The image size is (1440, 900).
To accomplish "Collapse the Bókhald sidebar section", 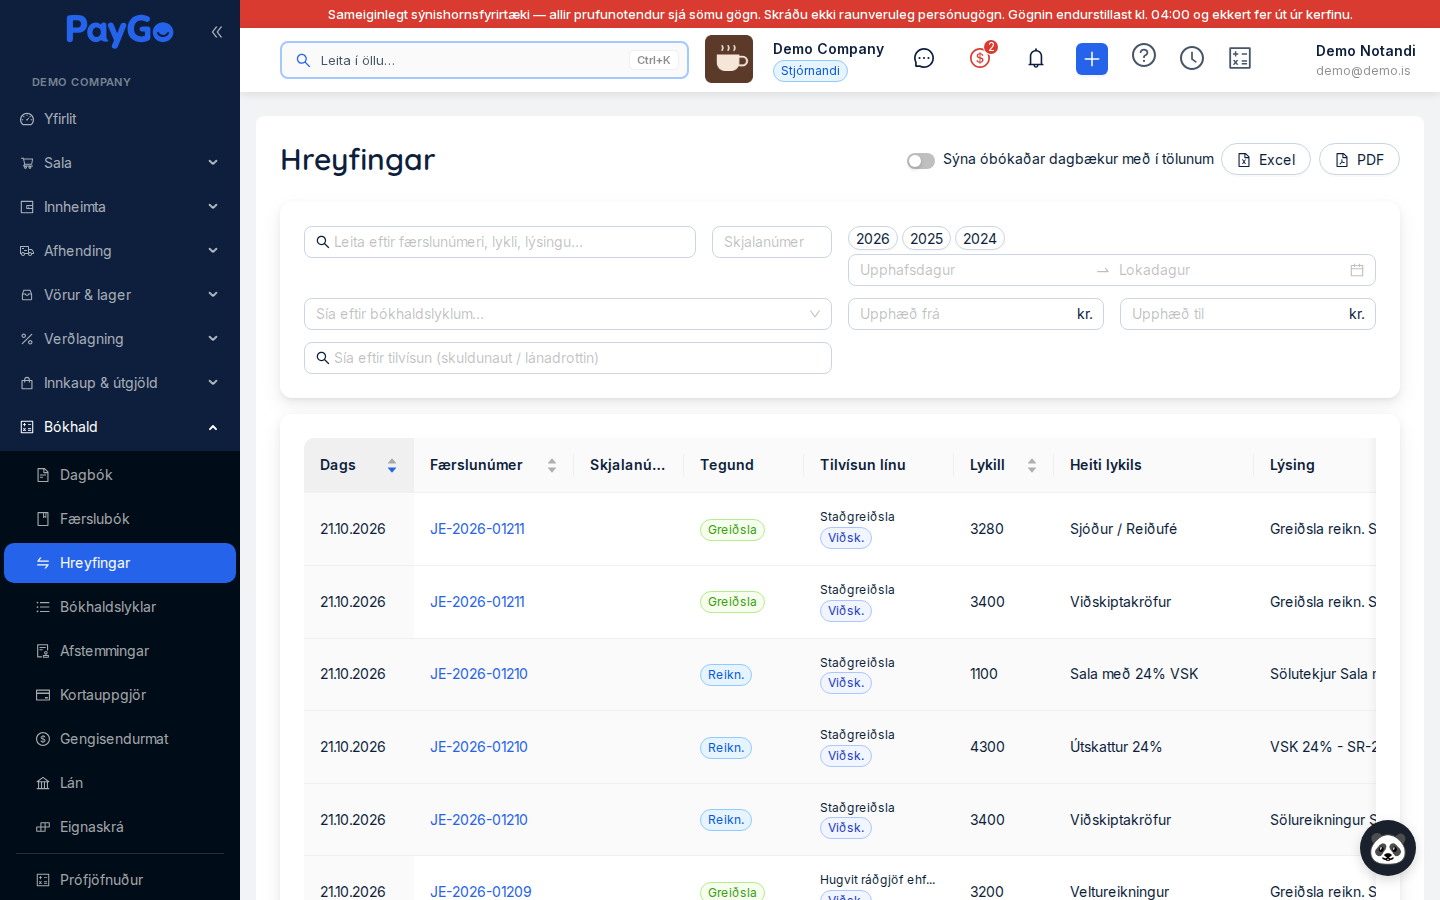I will pyautogui.click(x=120, y=427).
